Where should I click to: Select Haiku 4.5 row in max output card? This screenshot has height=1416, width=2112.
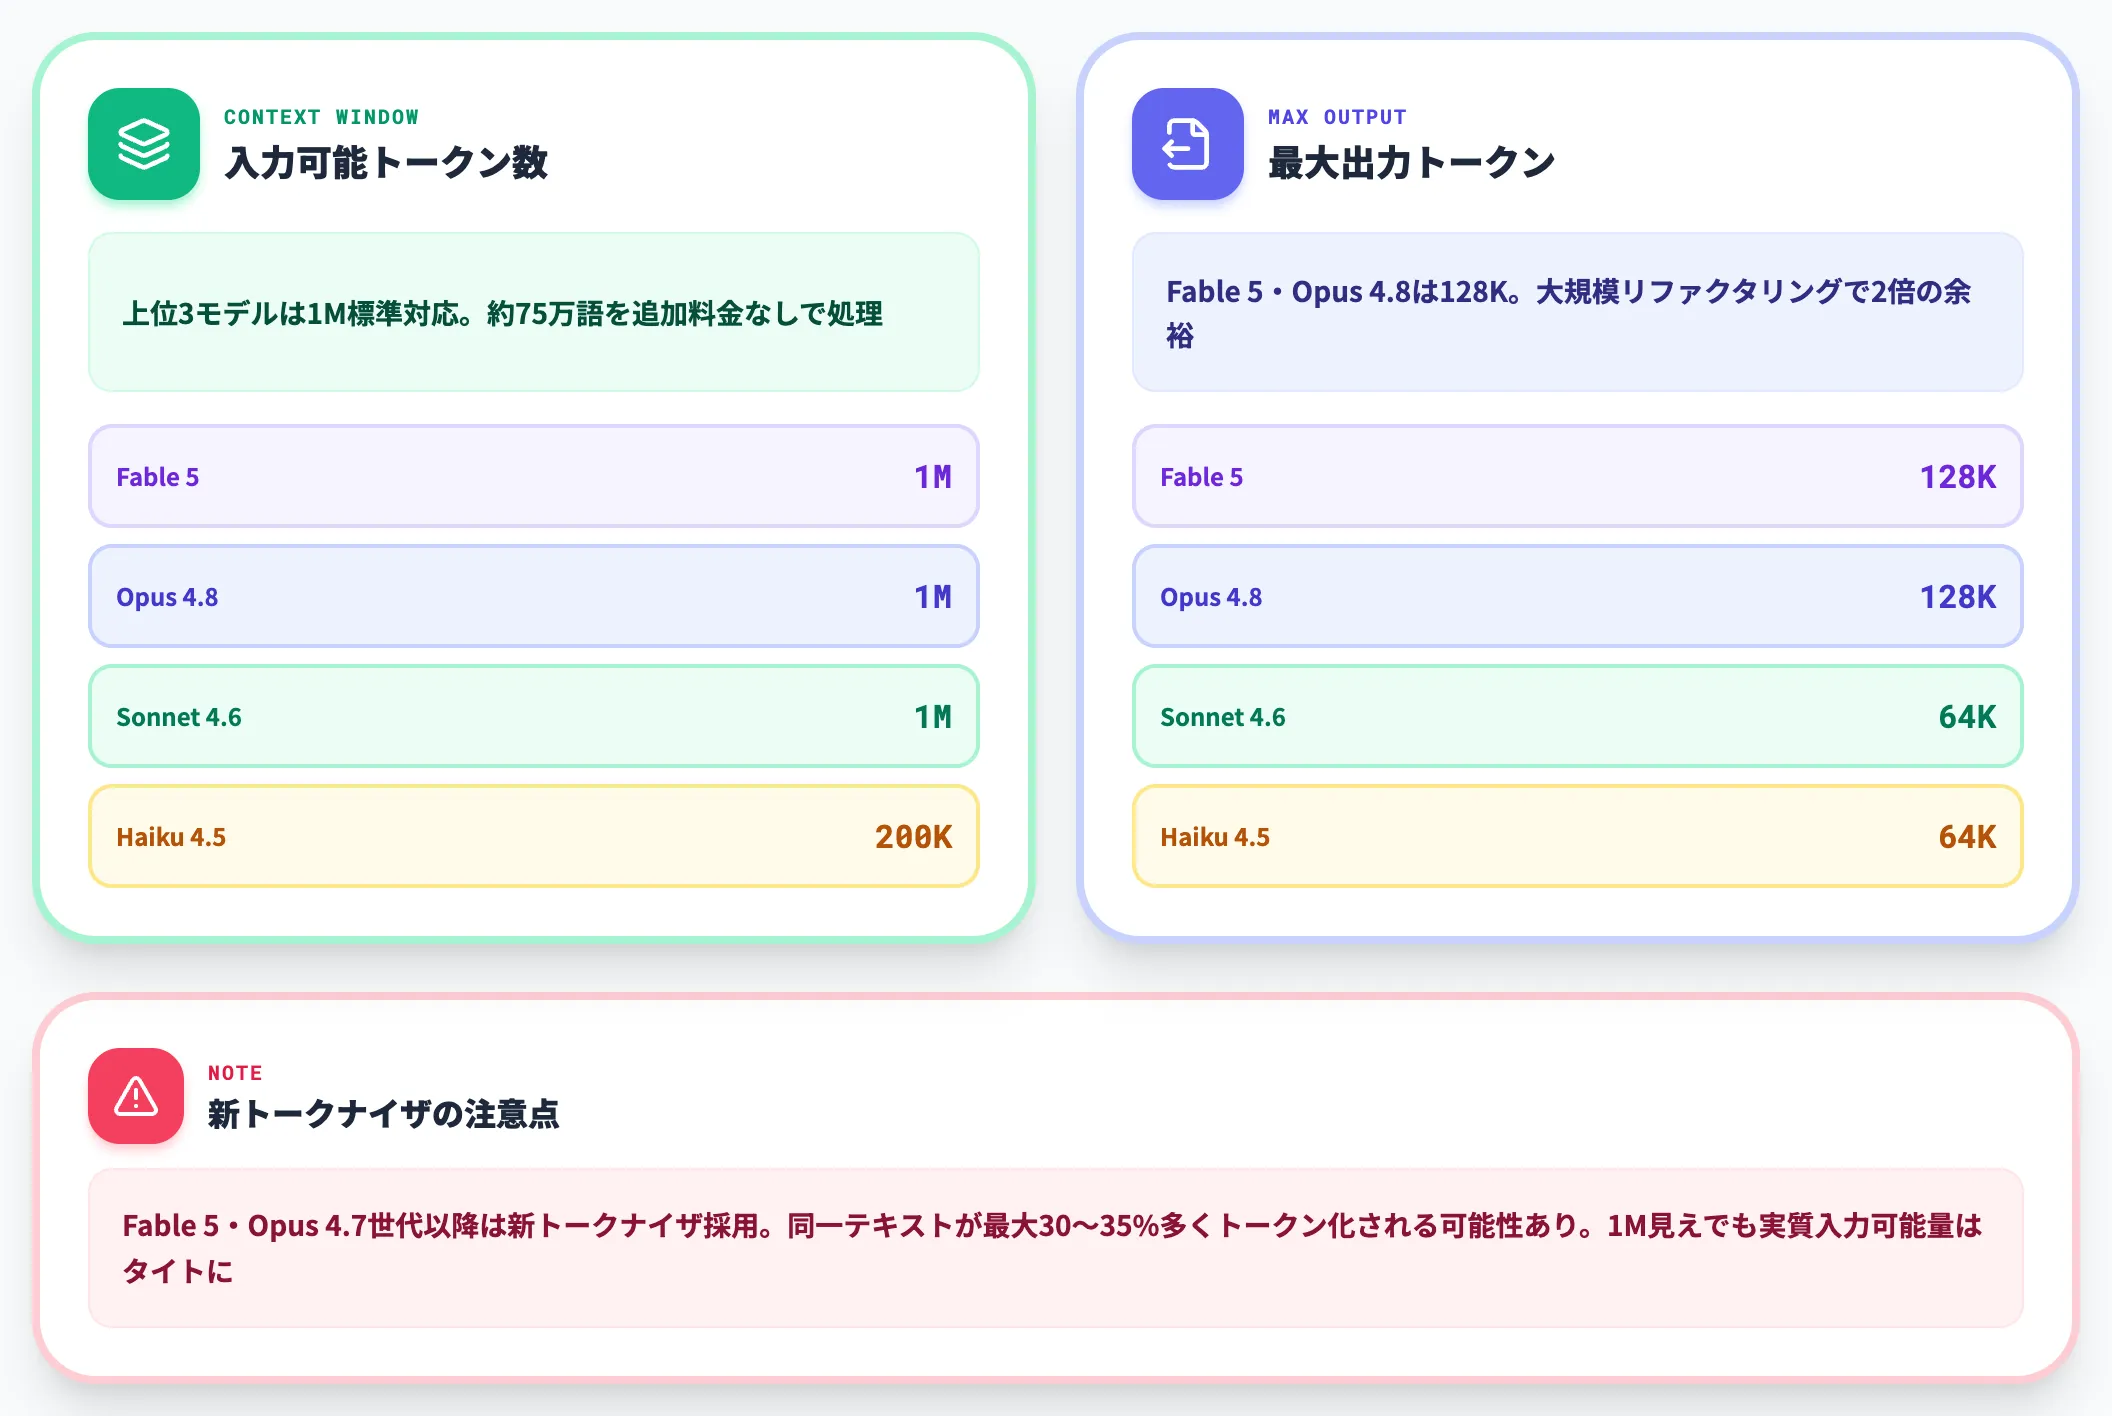[x=1578, y=836]
